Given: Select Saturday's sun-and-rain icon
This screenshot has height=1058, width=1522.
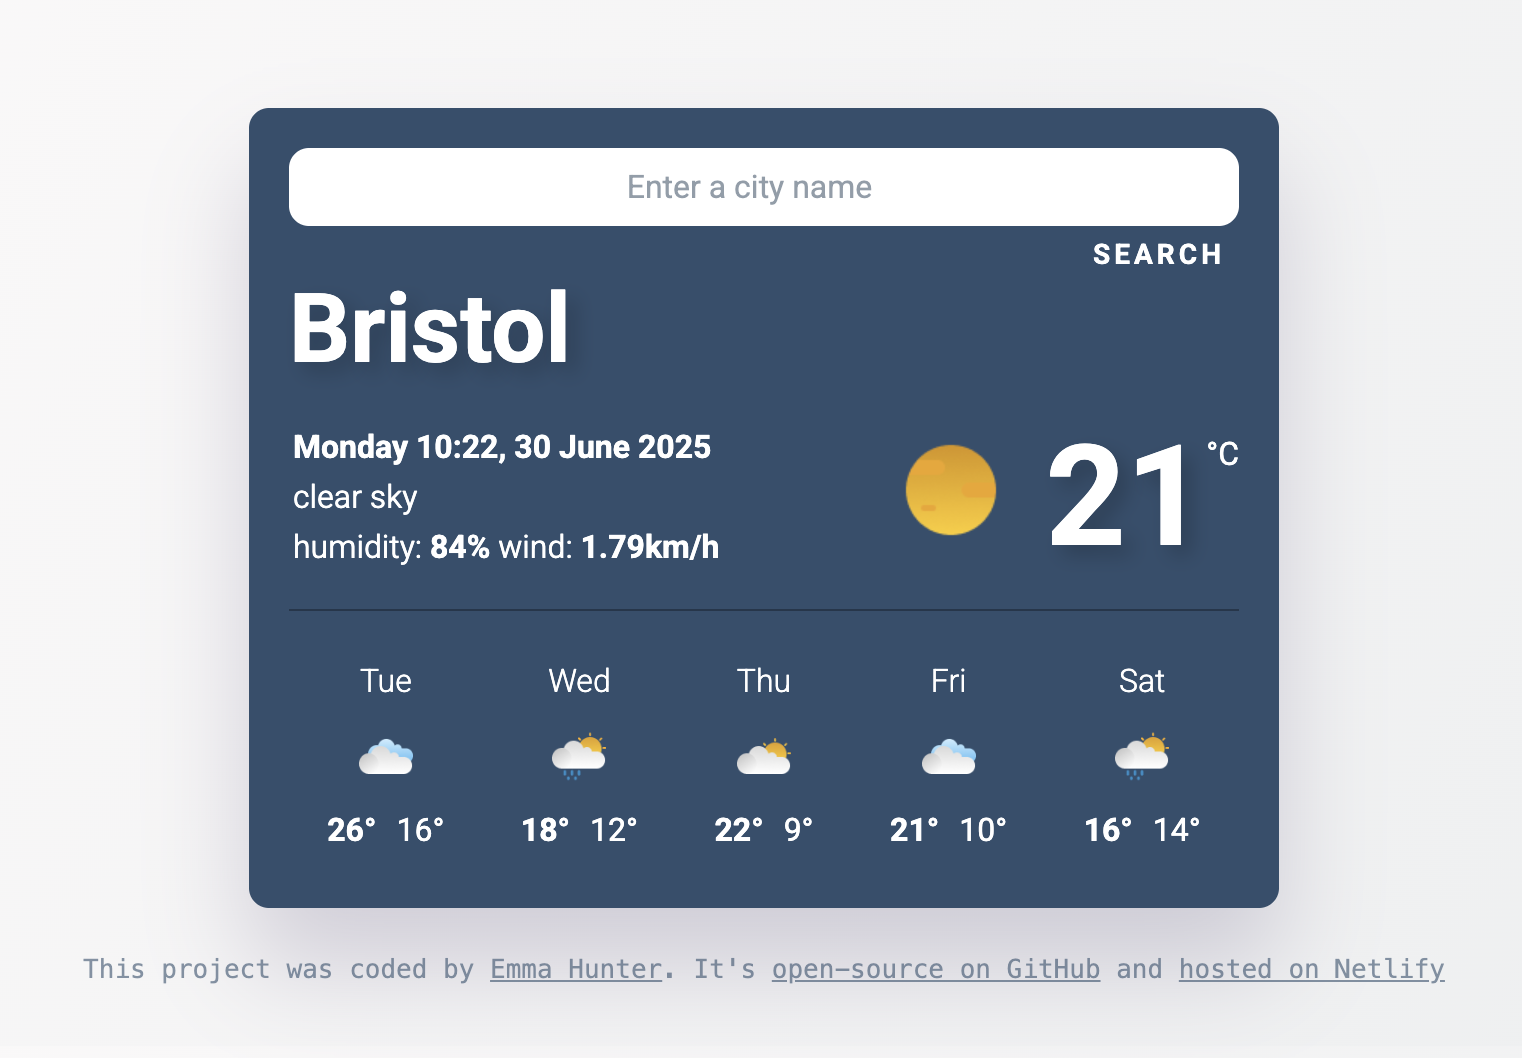Looking at the screenshot, I should click(1142, 756).
